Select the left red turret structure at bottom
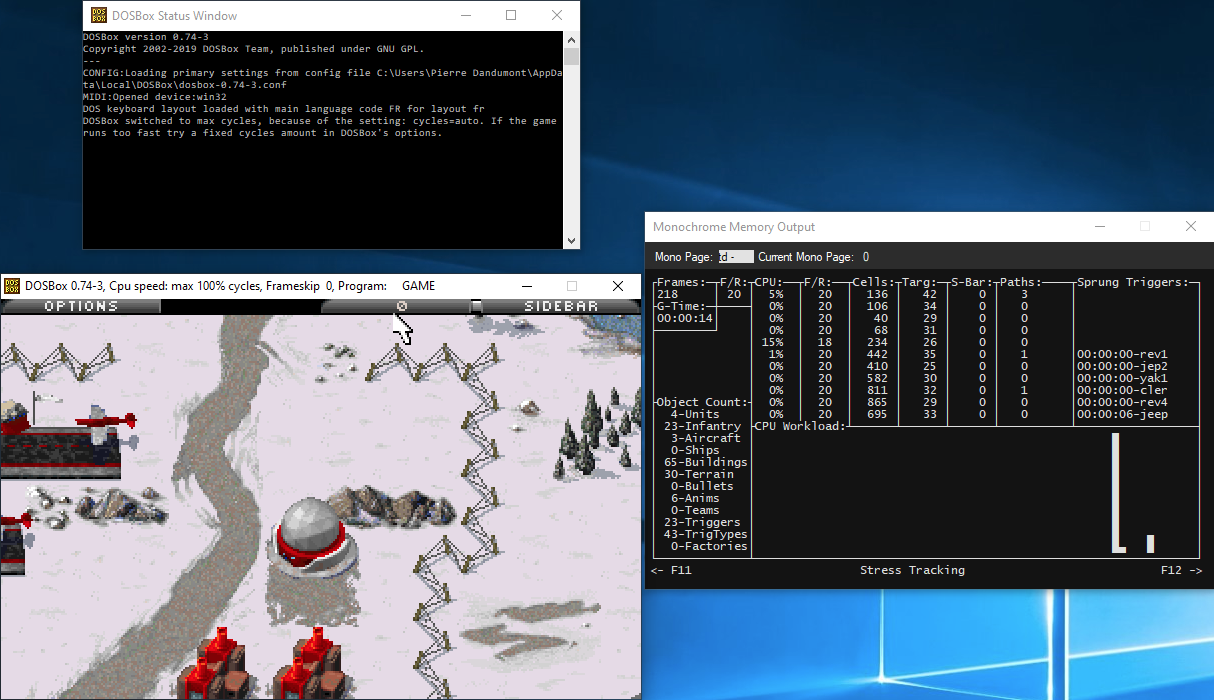Image resolution: width=1214 pixels, height=700 pixels. [219, 662]
